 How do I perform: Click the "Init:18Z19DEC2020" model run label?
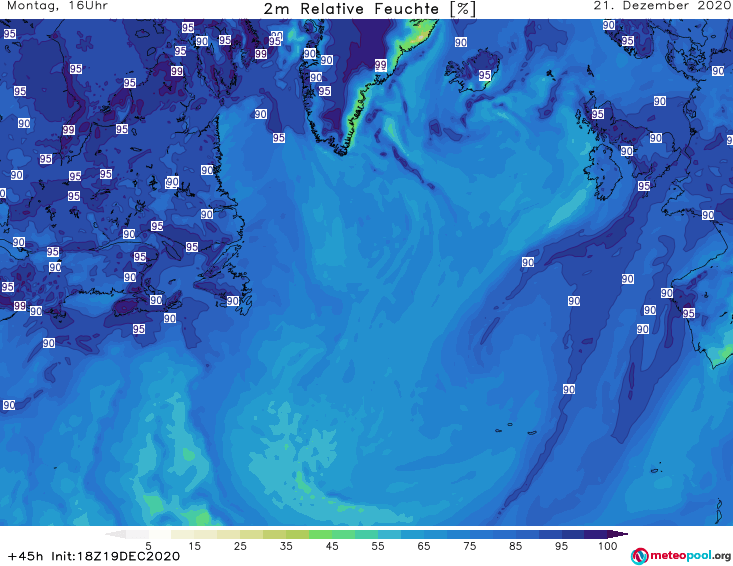pyautogui.click(x=115, y=556)
